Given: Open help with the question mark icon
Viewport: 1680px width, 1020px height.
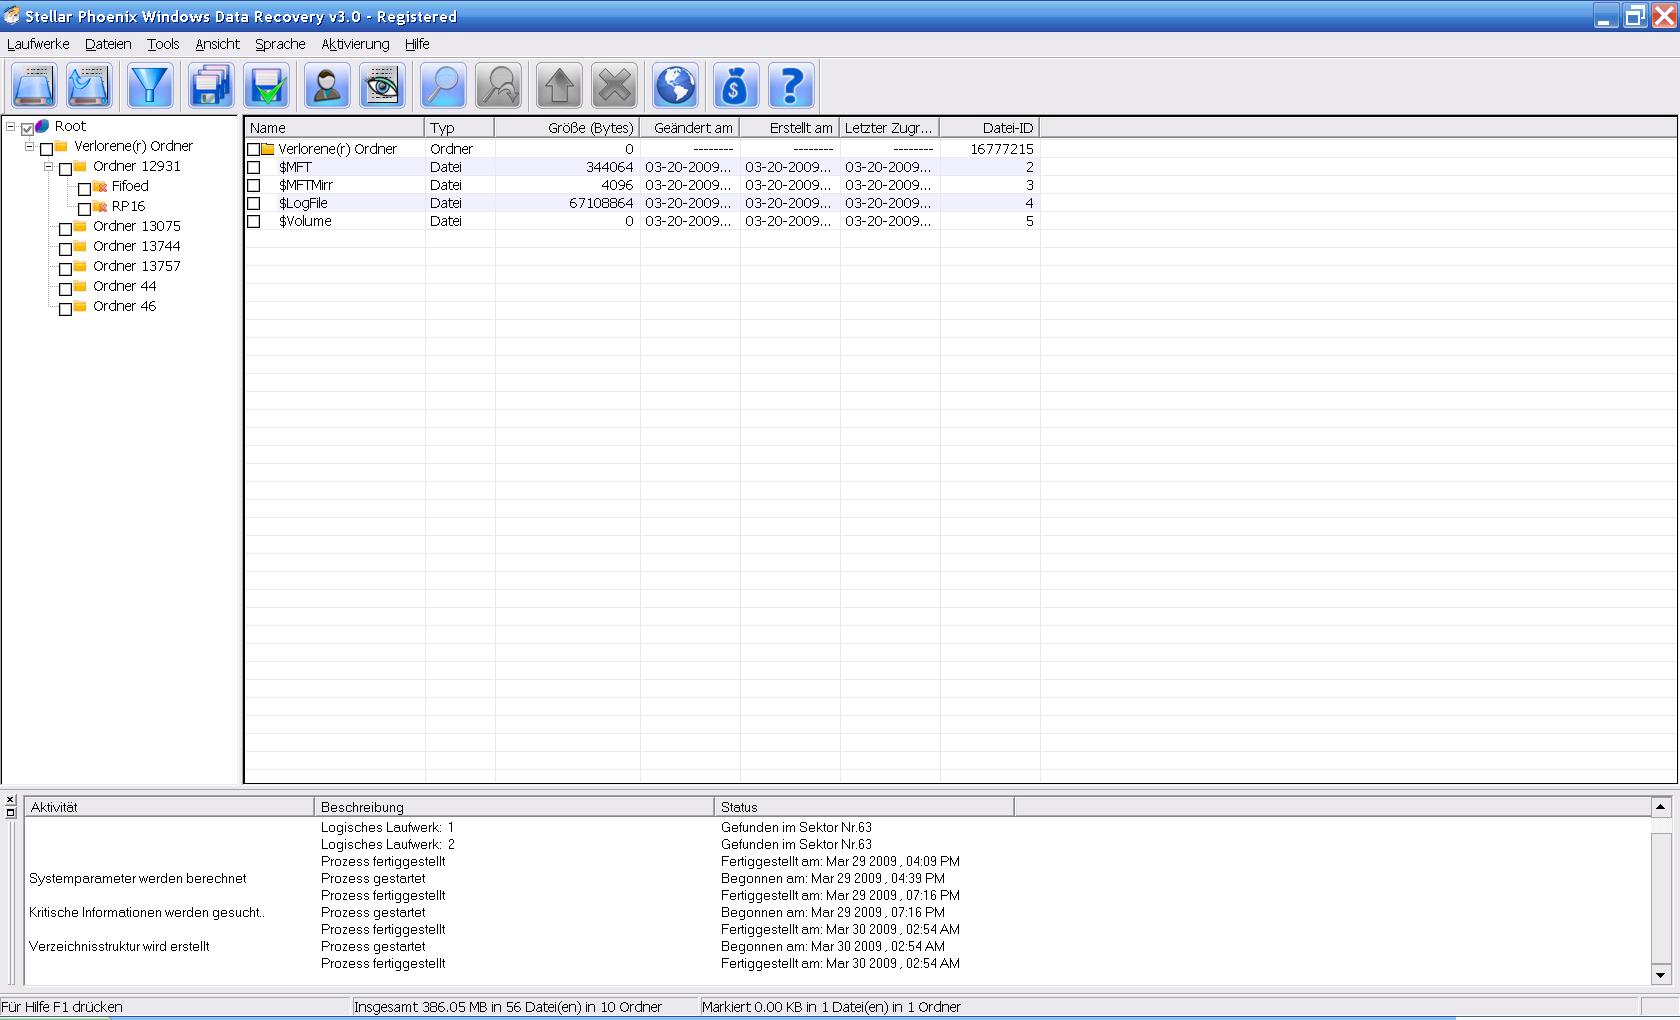Looking at the screenshot, I should [x=791, y=86].
